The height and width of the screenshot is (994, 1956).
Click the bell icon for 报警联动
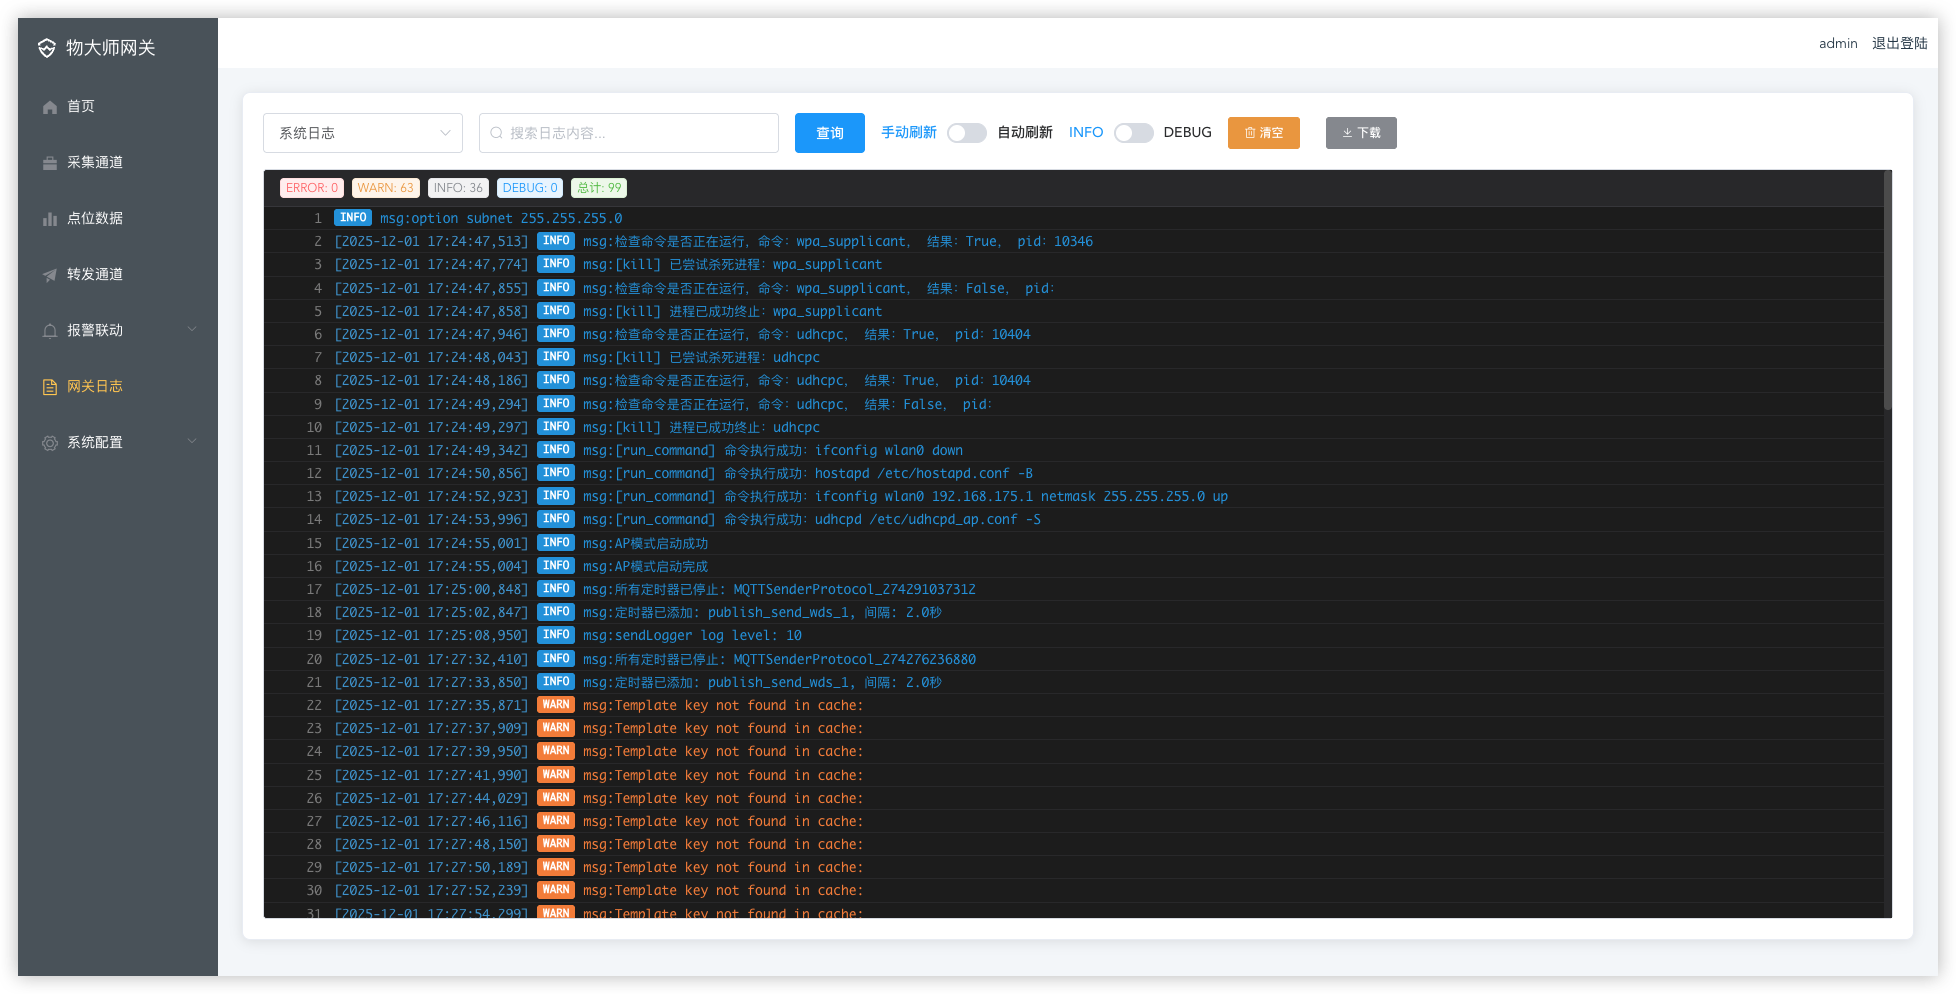50,331
